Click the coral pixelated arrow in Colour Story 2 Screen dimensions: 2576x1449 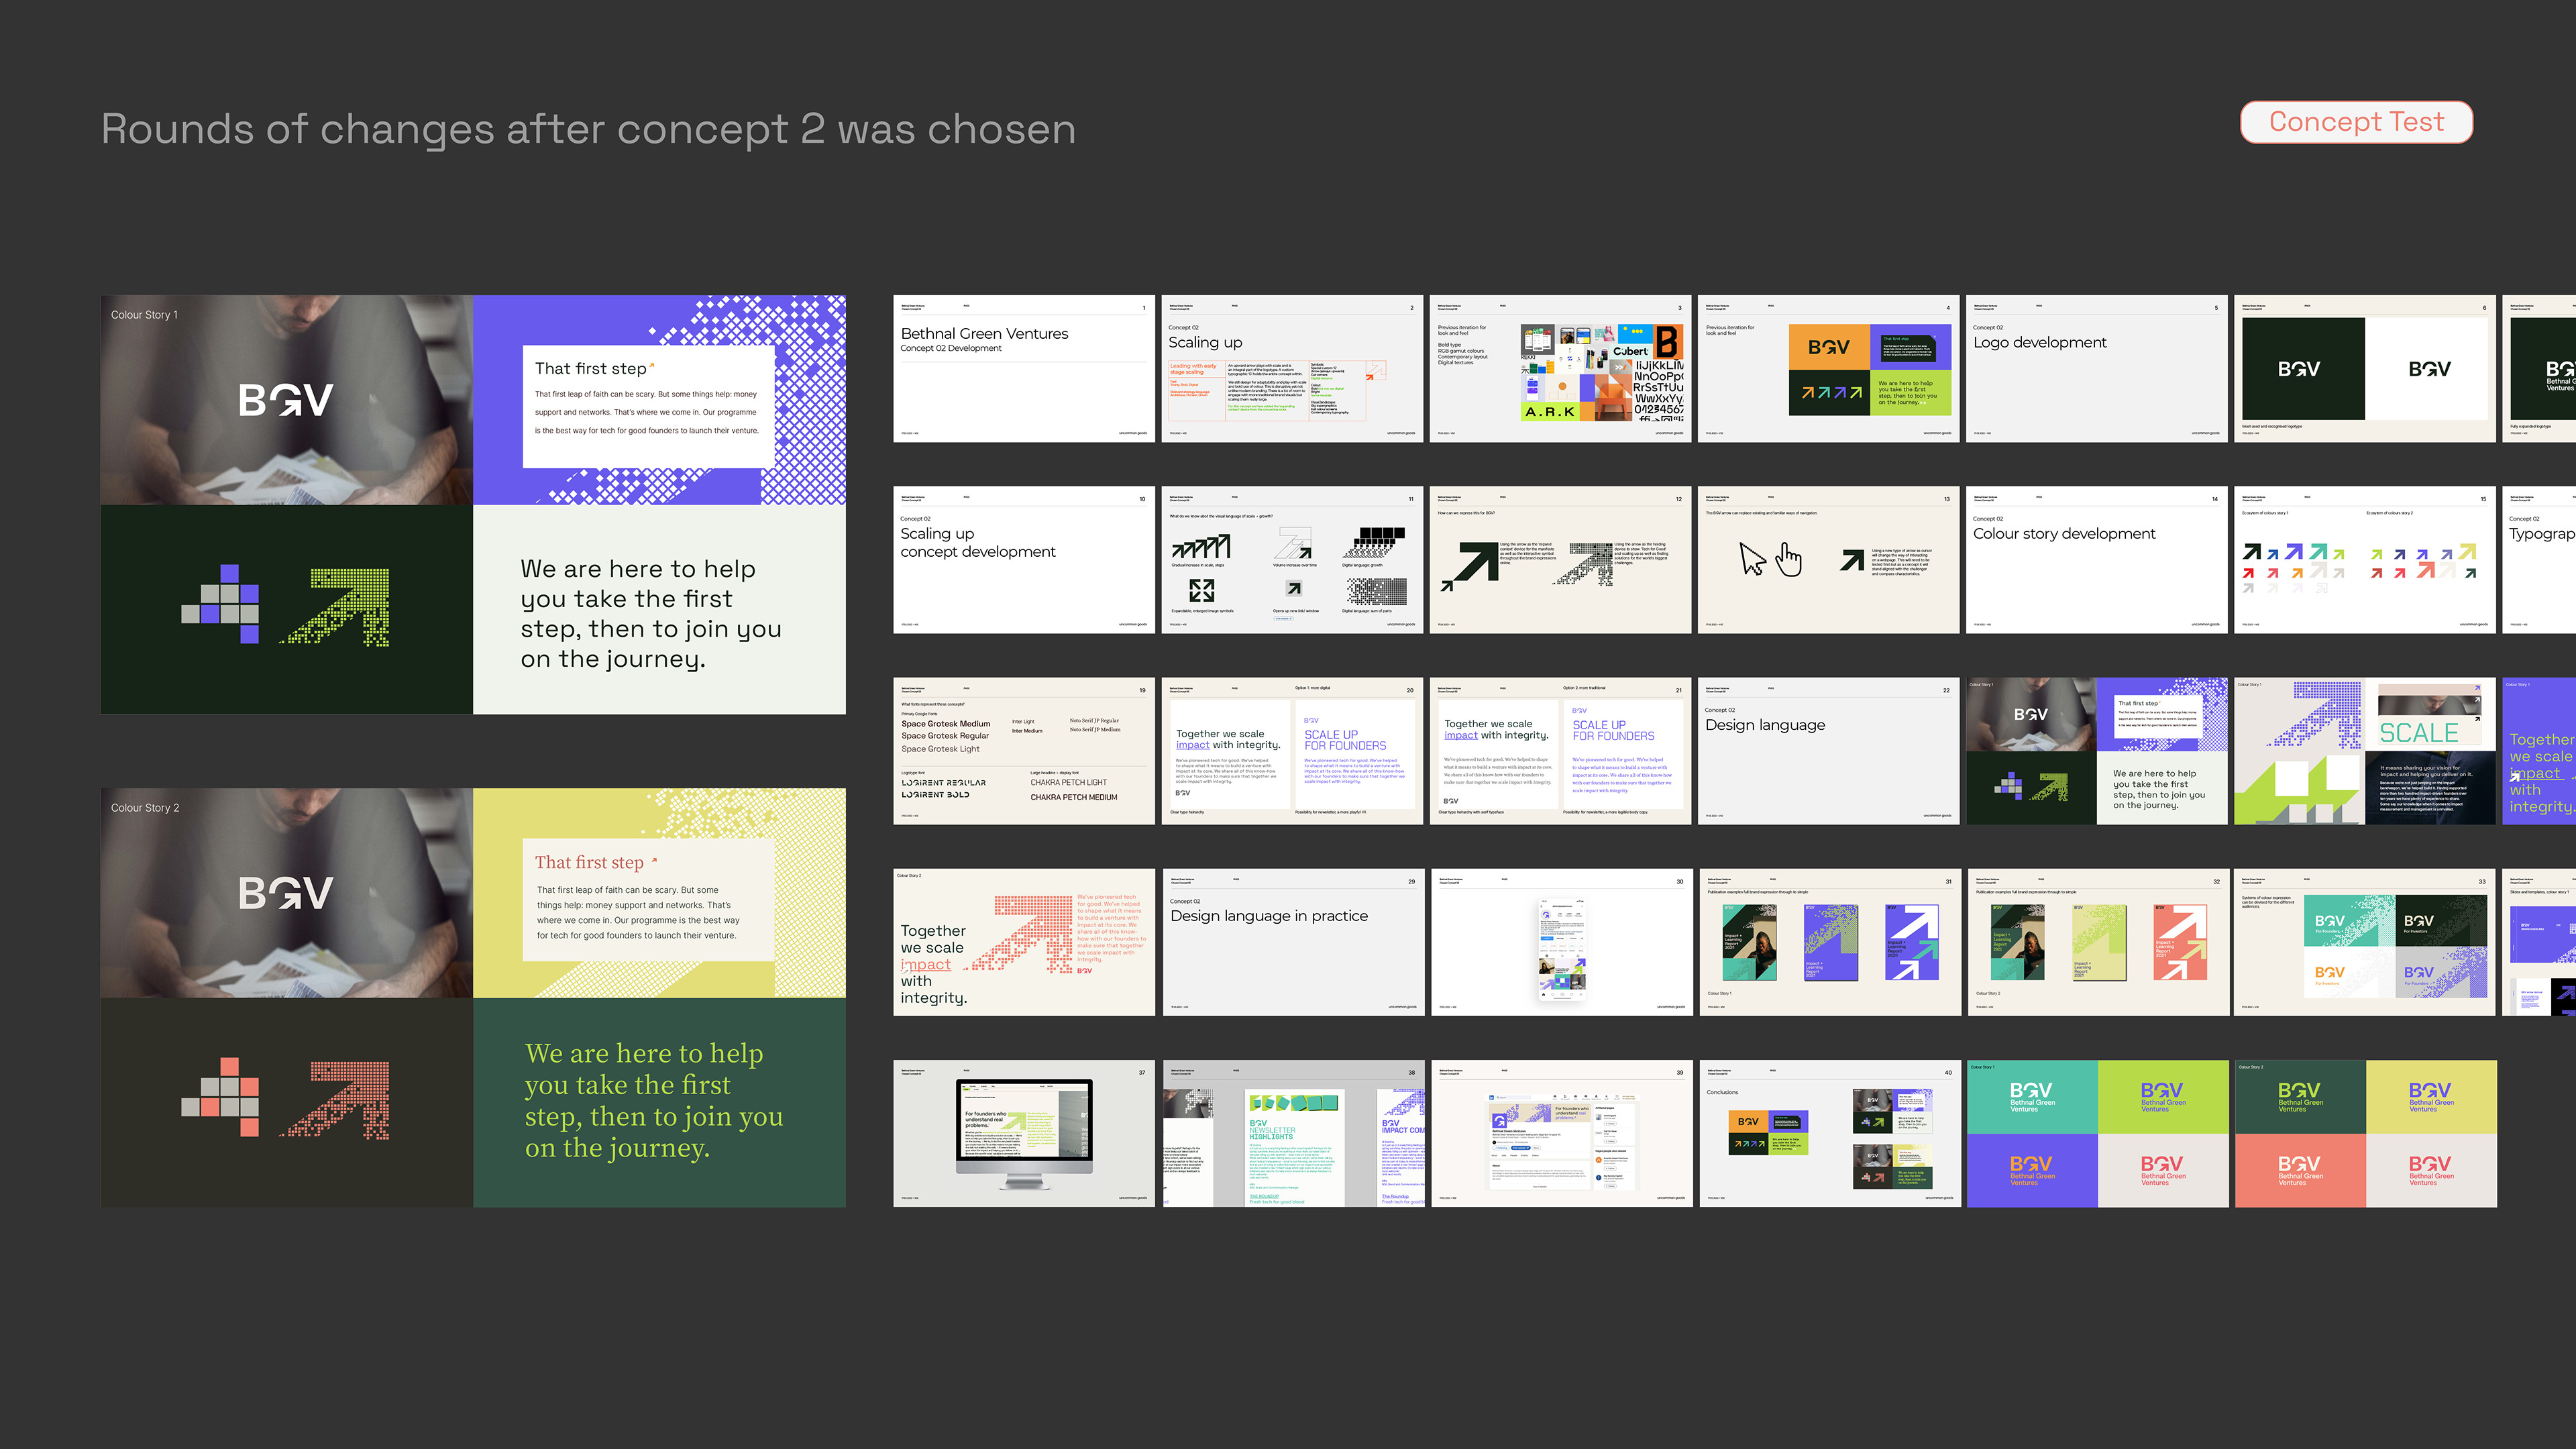tap(335, 1100)
